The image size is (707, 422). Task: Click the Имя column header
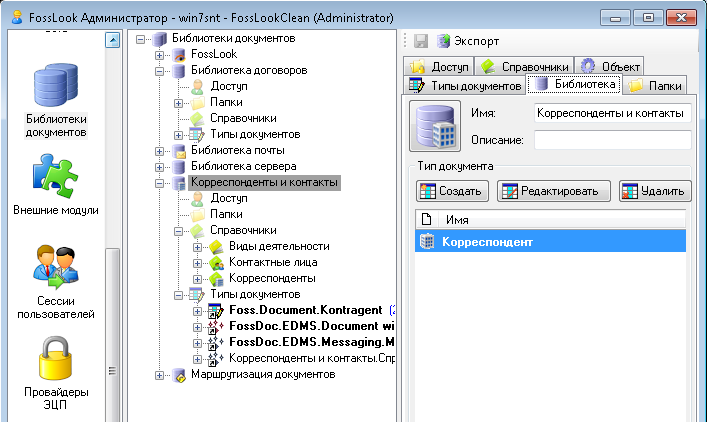(562, 220)
